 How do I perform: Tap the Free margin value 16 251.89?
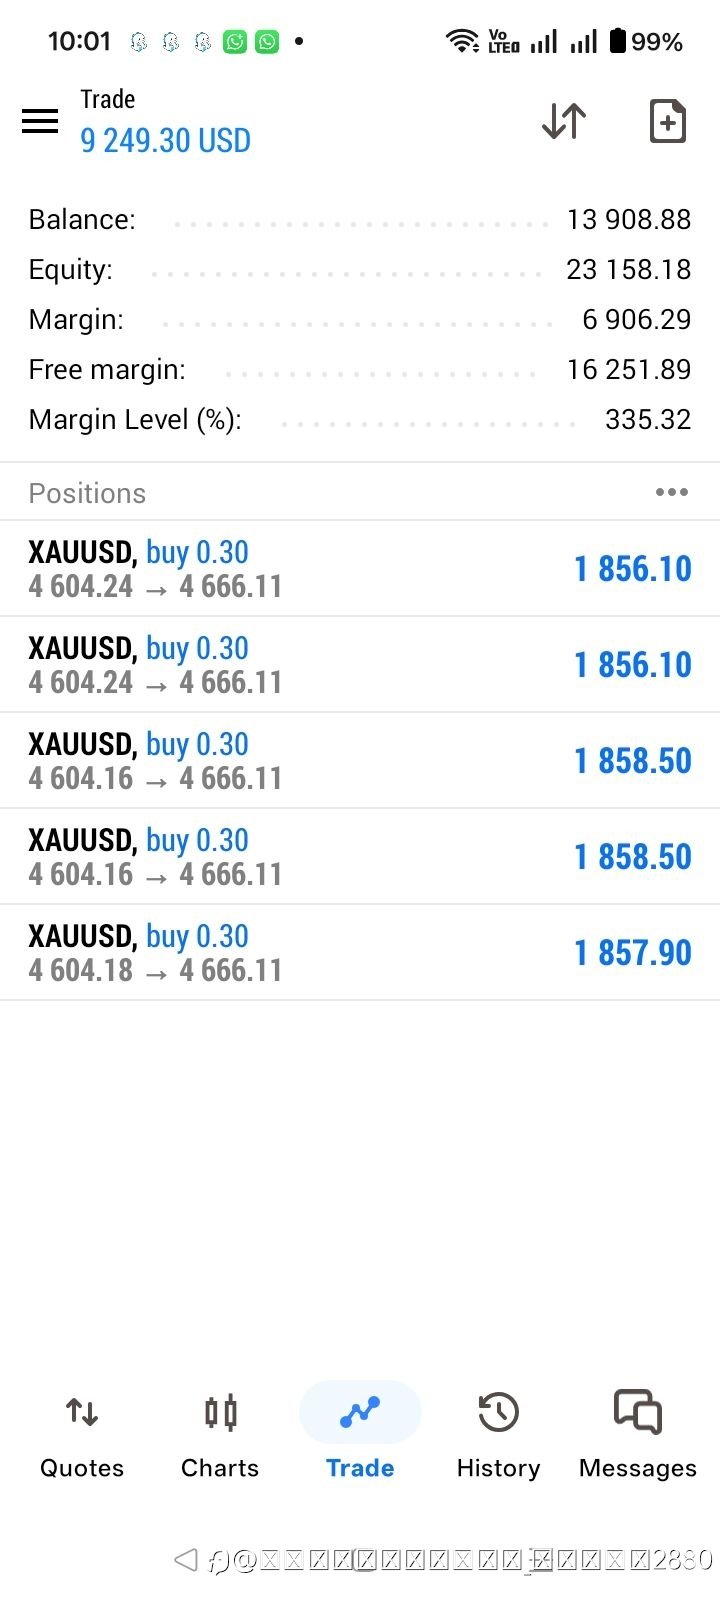pos(628,370)
